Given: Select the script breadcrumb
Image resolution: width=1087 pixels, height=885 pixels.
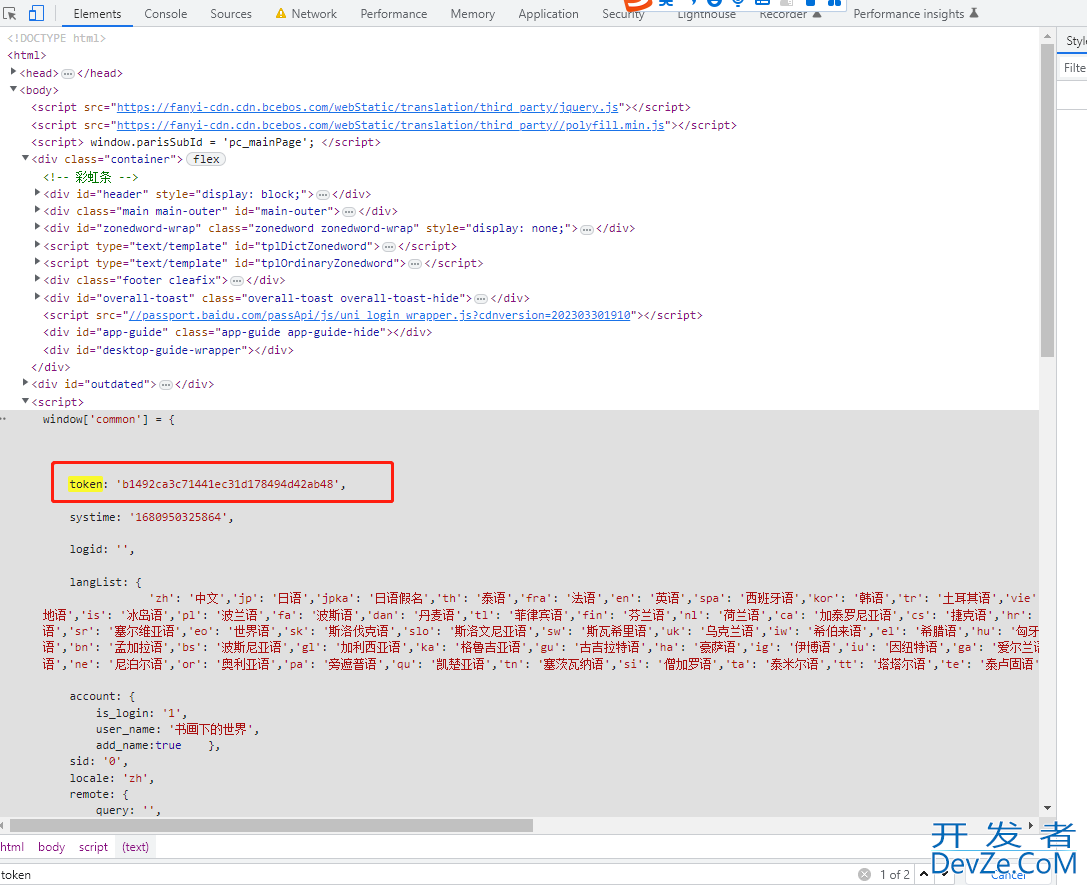Looking at the screenshot, I should click(x=93, y=847).
